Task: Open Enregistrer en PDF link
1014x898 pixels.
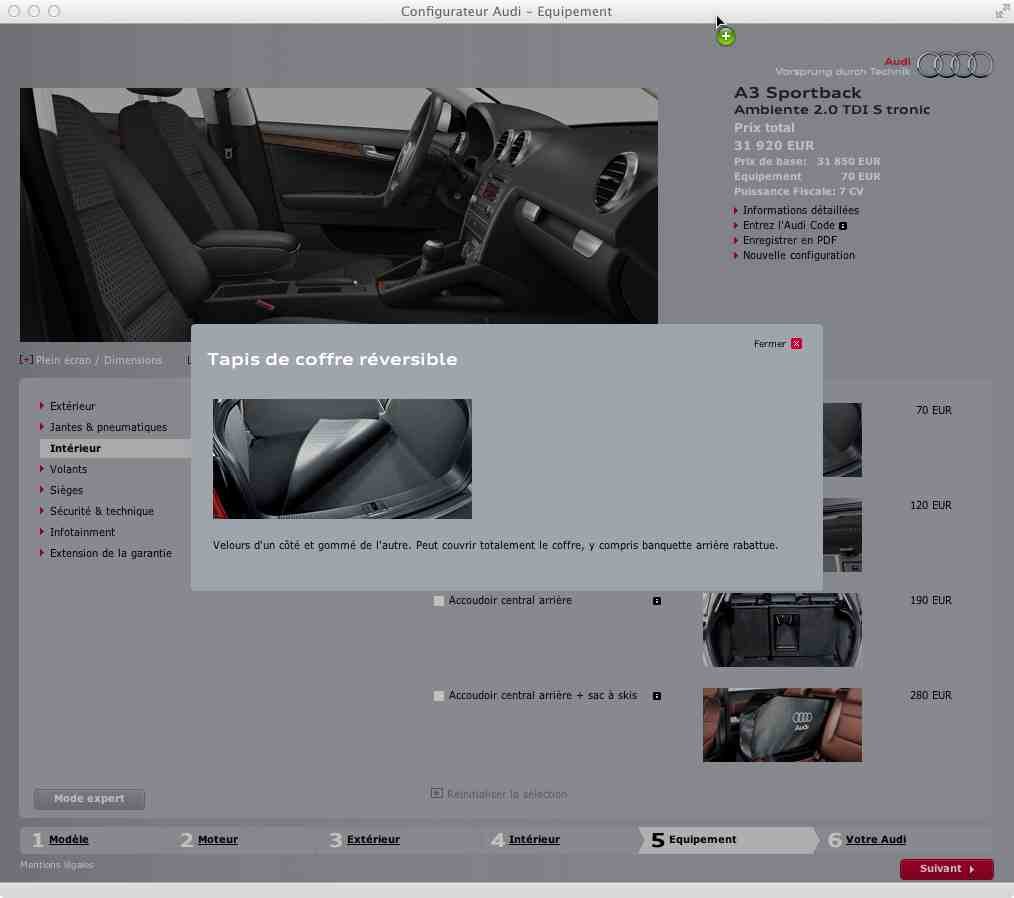Action: coord(789,241)
